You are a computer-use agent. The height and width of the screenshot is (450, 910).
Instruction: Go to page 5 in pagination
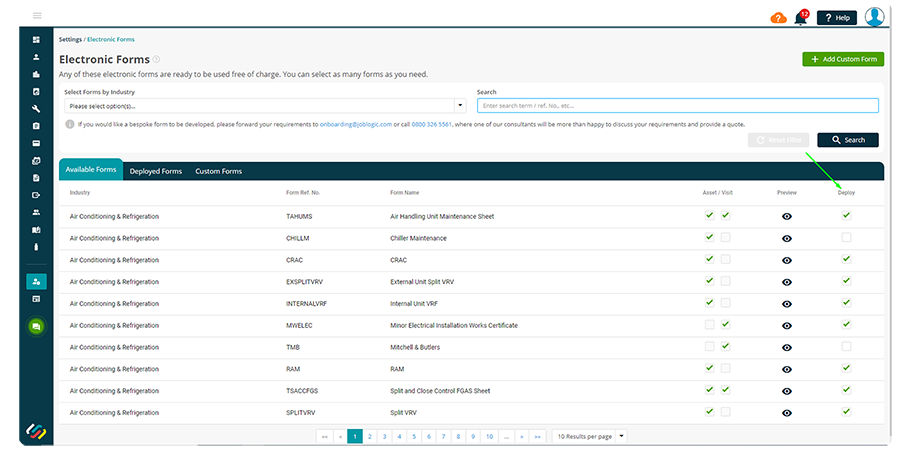point(414,436)
